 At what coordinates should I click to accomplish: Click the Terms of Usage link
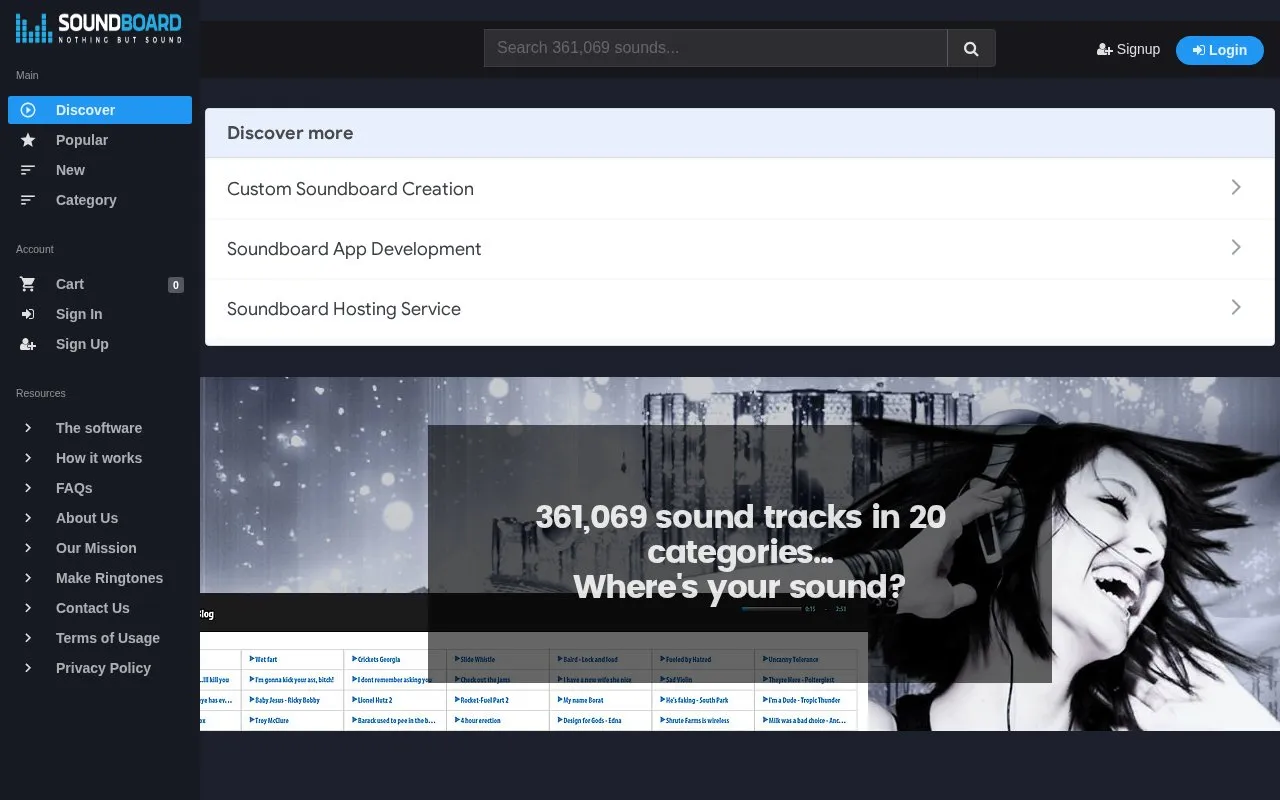click(108, 638)
